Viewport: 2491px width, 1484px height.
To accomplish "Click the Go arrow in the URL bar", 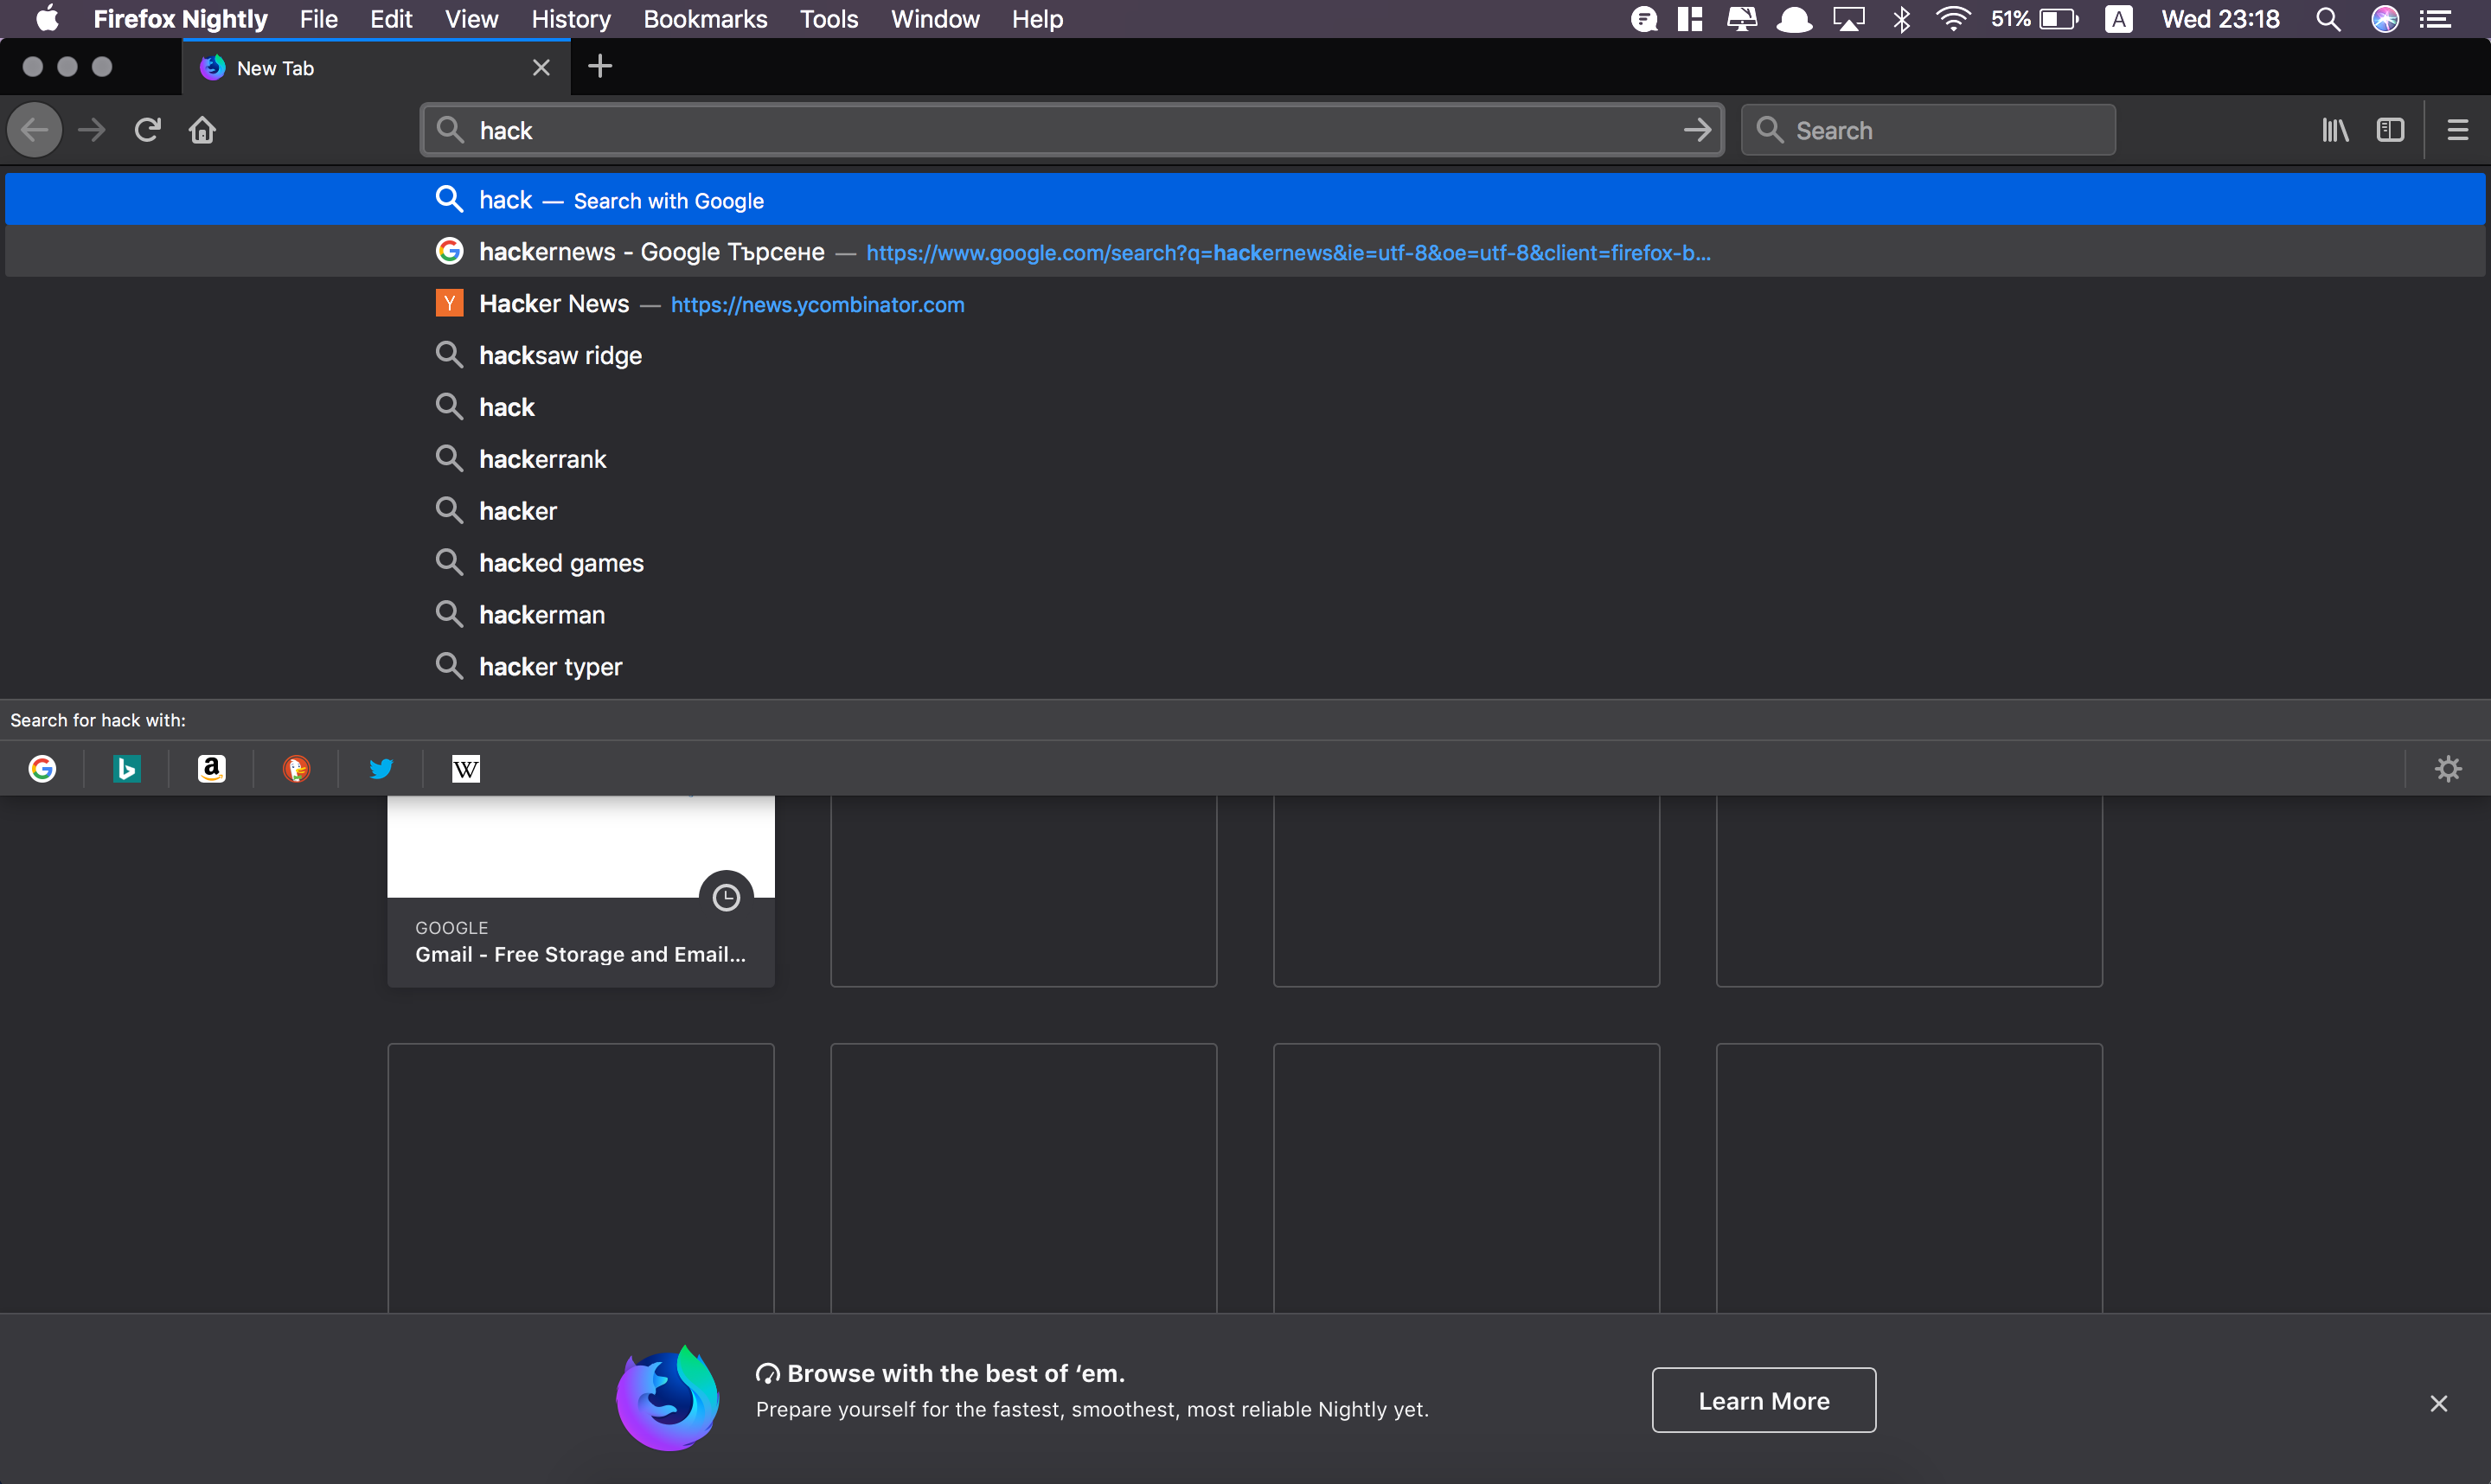I will 1697,130.
